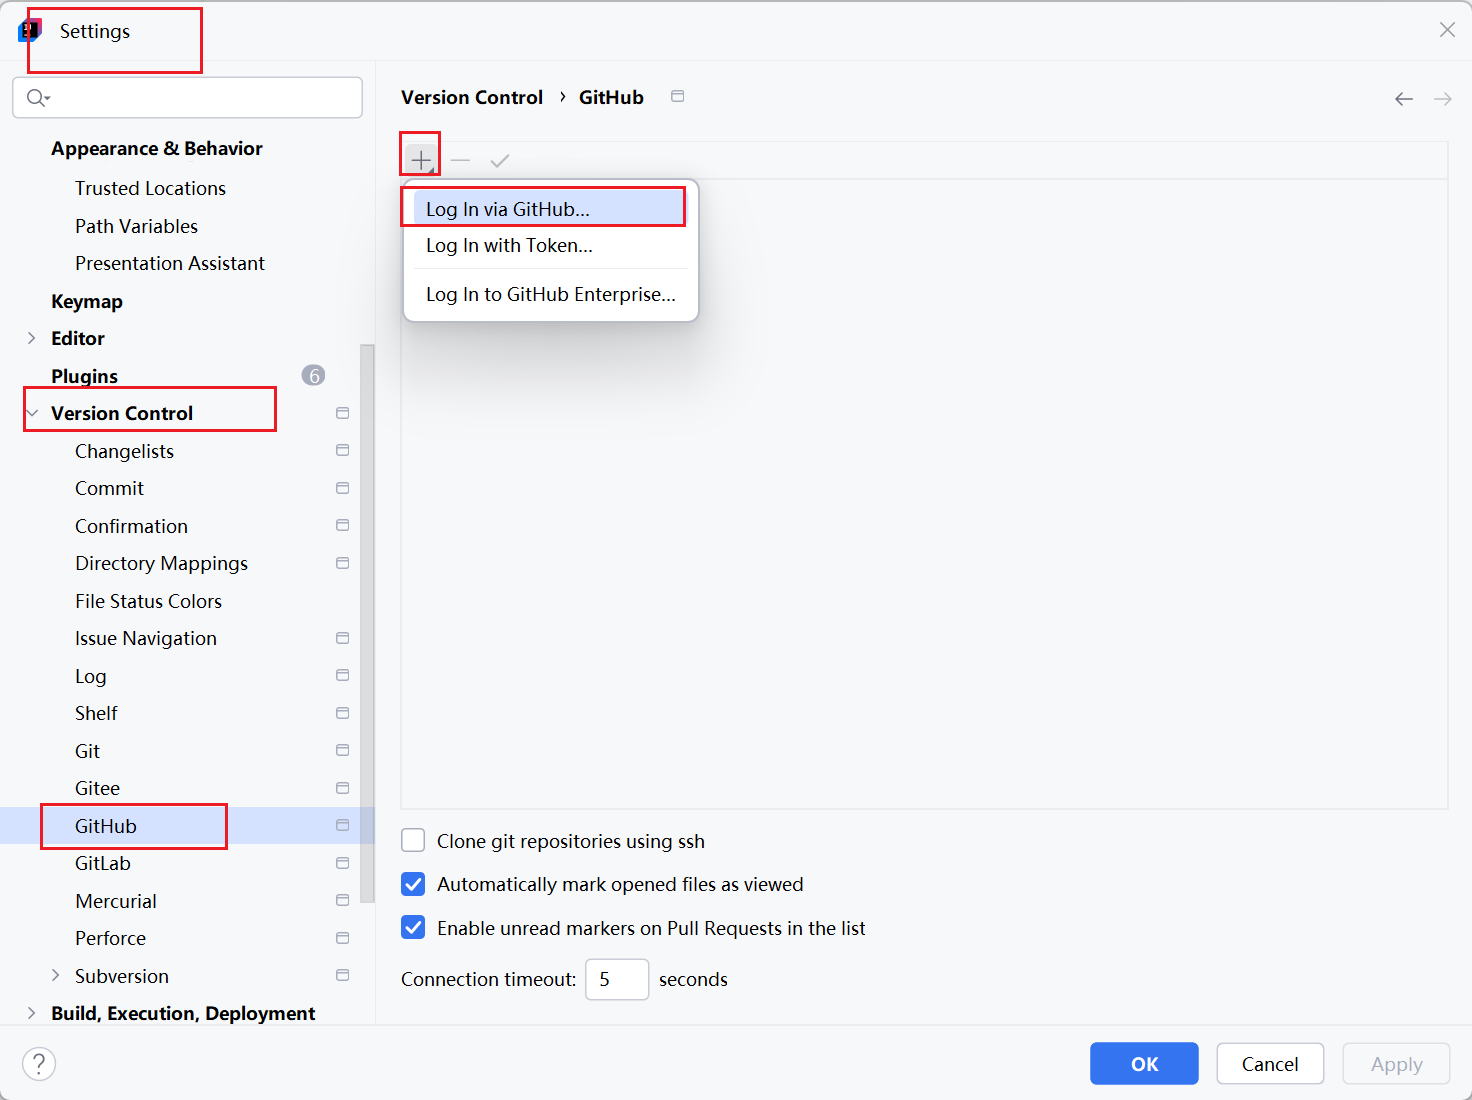Image resolution: width=1472 pixels, height=1100 pixels.
Task: Click project-level icon on Commit row
Action: (343, 488)
